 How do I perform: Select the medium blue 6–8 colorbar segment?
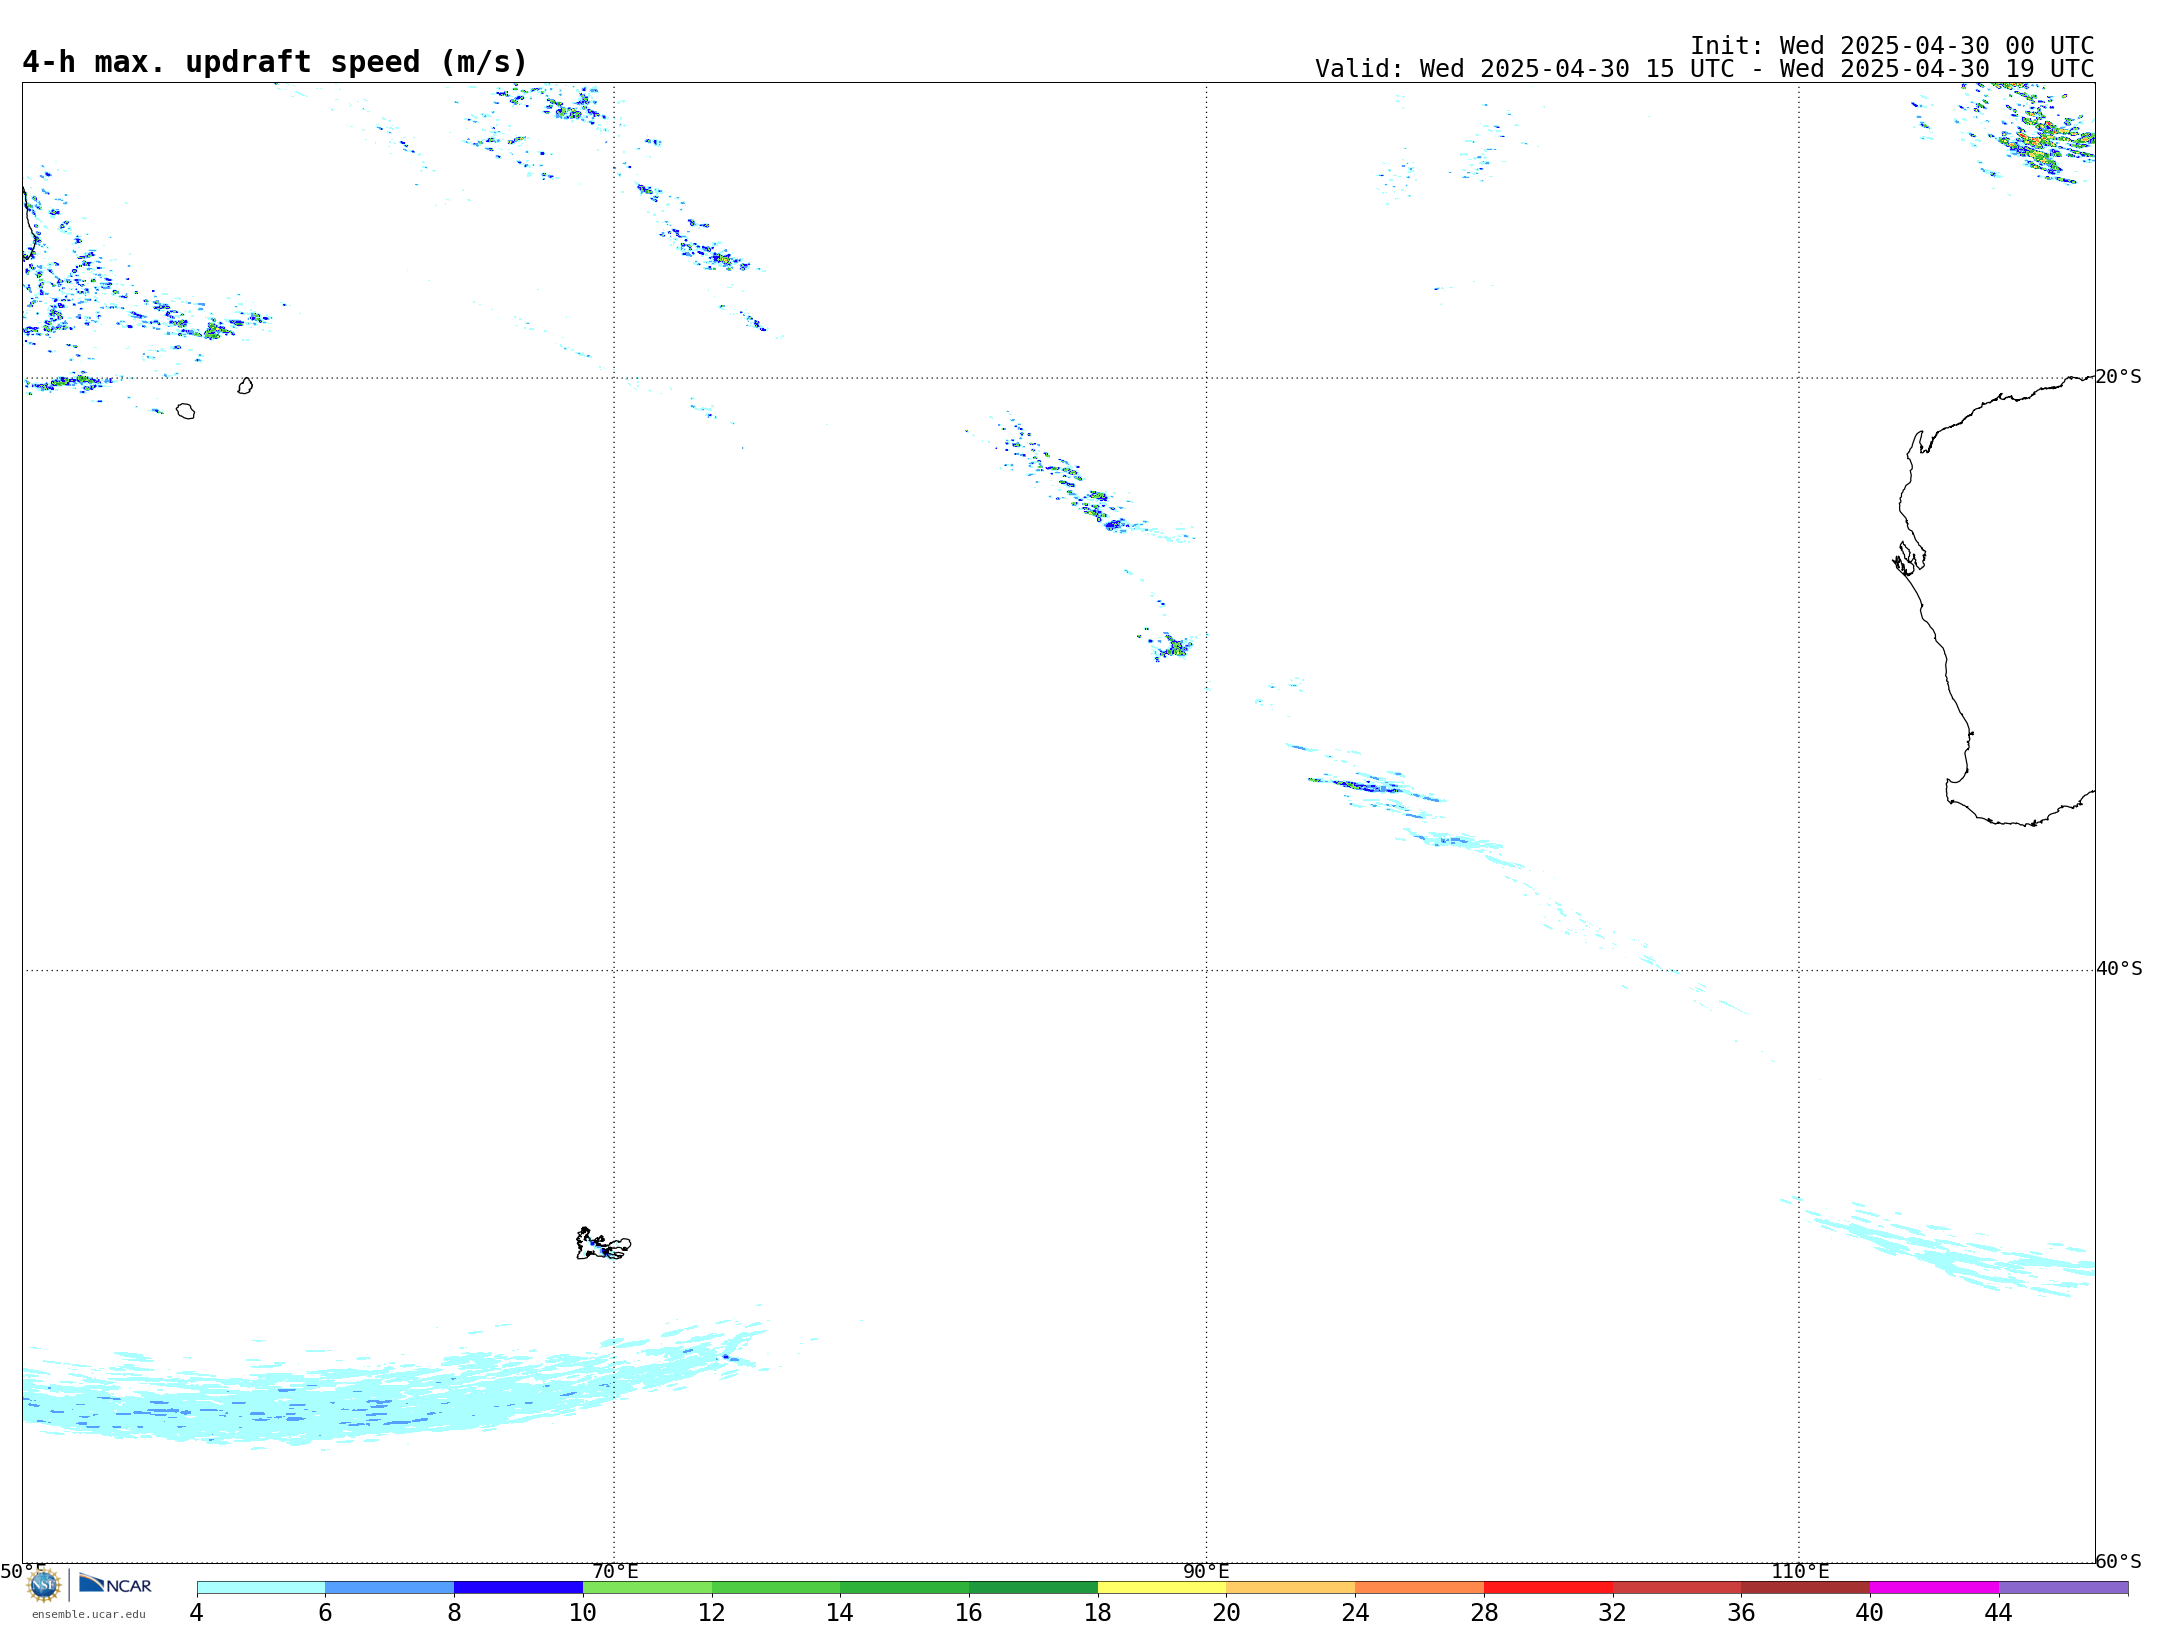tap(390, 1587)
